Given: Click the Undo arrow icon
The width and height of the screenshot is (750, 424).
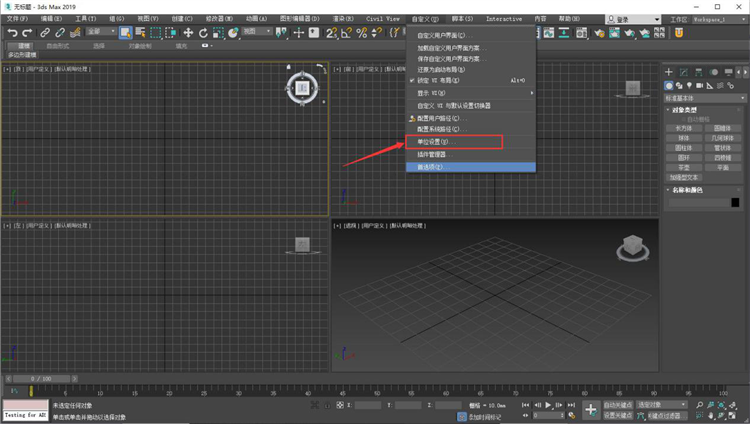Looking at the screenshot, I should pyautogui.click(x=12, y=33).
